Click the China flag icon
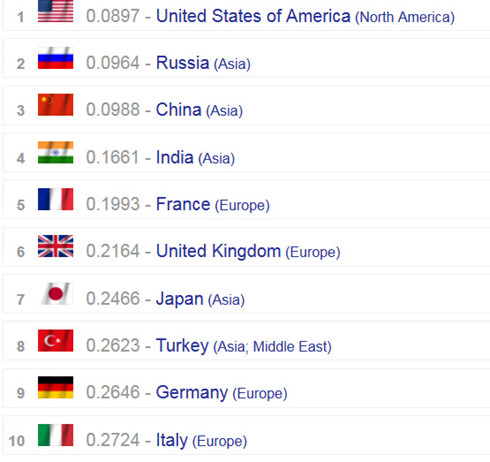 (x=55, y=105)
